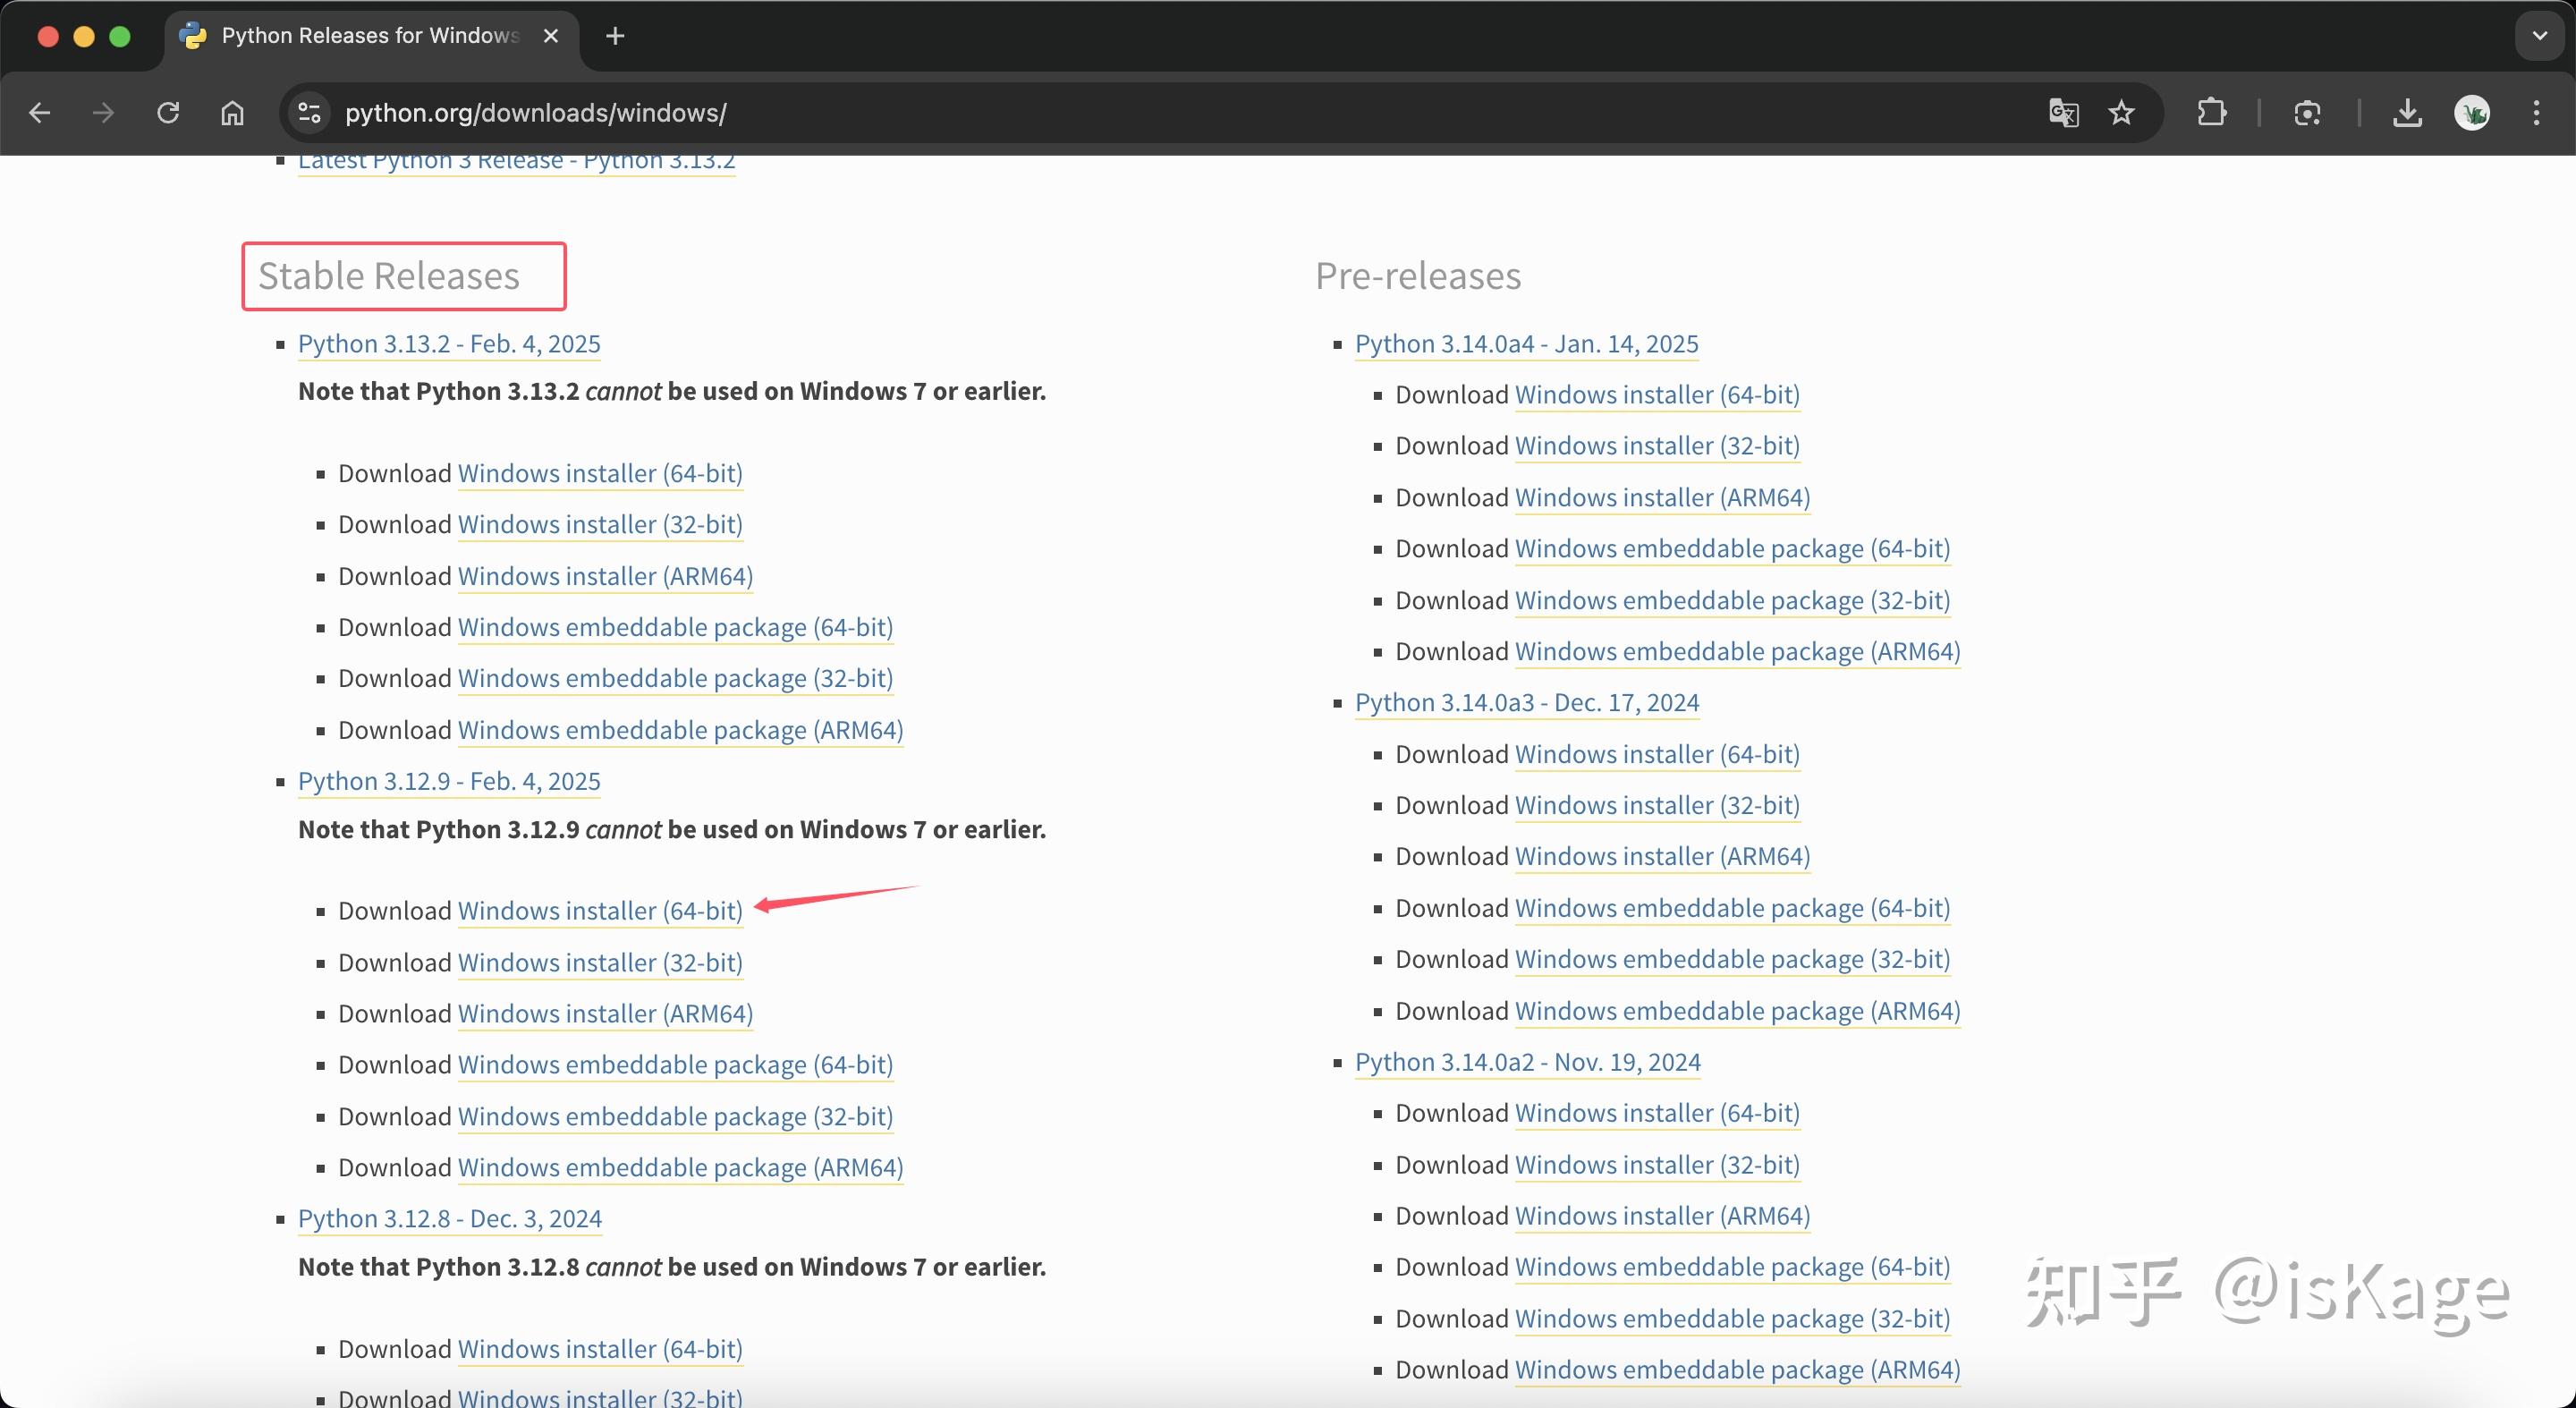The image size is (2576, 1408).
Task: Reload the page with refresh icon
Action: point(168,113)
